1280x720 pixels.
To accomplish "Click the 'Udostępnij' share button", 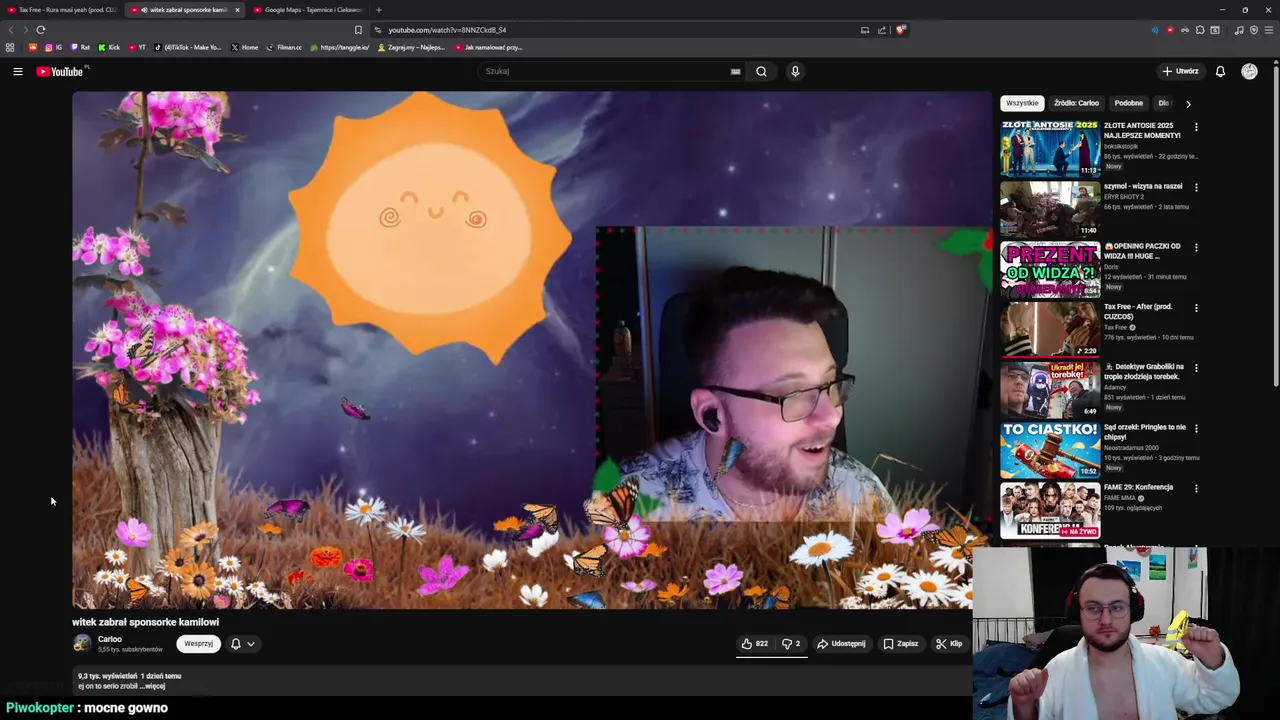I will (841, 644).
